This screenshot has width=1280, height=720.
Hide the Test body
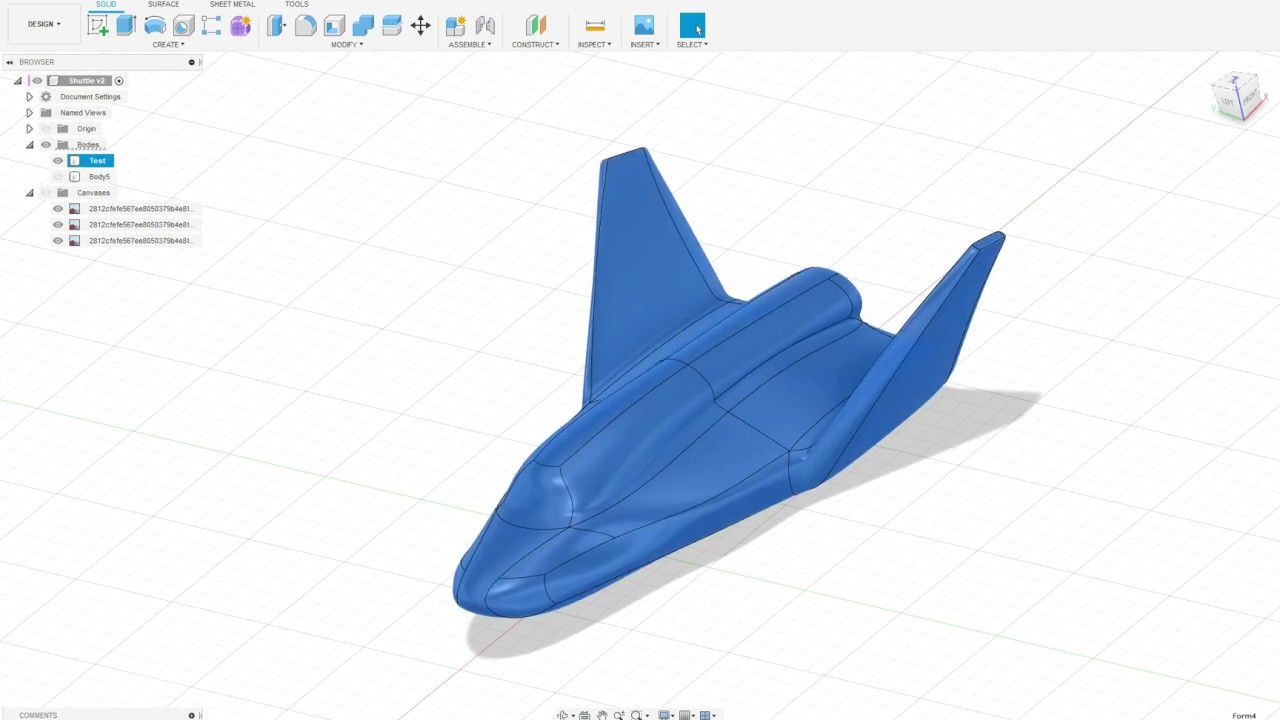pos(58,161)
